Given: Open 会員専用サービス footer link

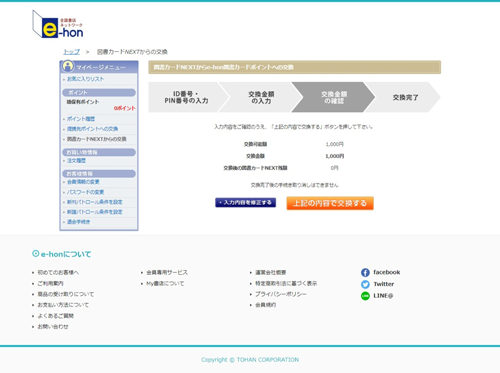Looking at the screenshot, I should tap(167, 273).
